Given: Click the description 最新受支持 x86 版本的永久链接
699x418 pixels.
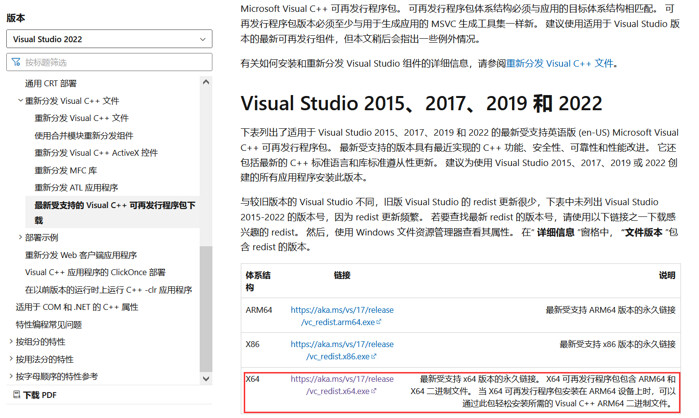Looking at the screenshot, I should click(618, 344).
